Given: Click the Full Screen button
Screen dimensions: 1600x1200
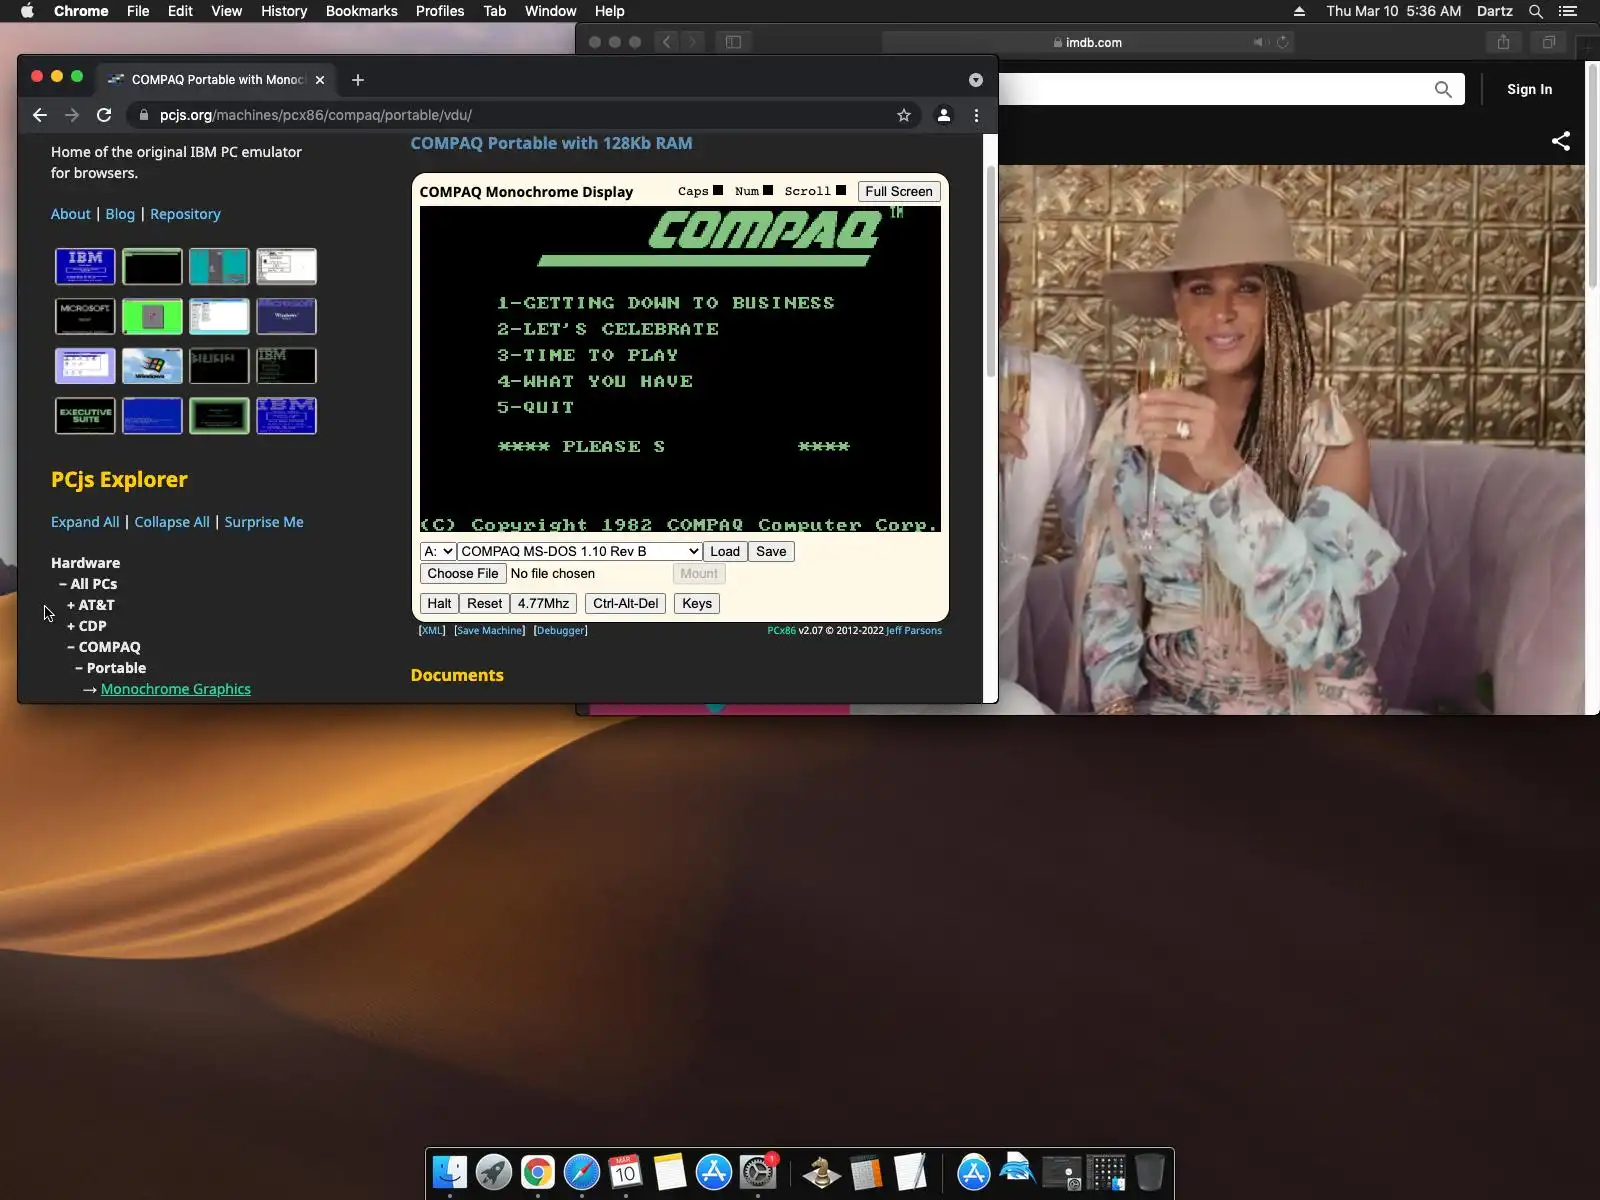Looking at the screenshot, I should pos(899,191).
